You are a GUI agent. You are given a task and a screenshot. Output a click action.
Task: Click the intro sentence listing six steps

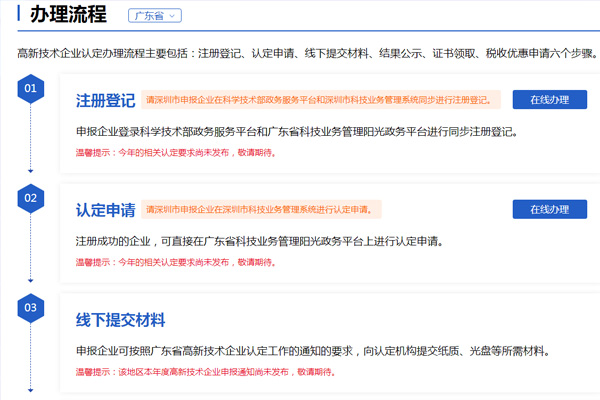[x=307, y=53]
